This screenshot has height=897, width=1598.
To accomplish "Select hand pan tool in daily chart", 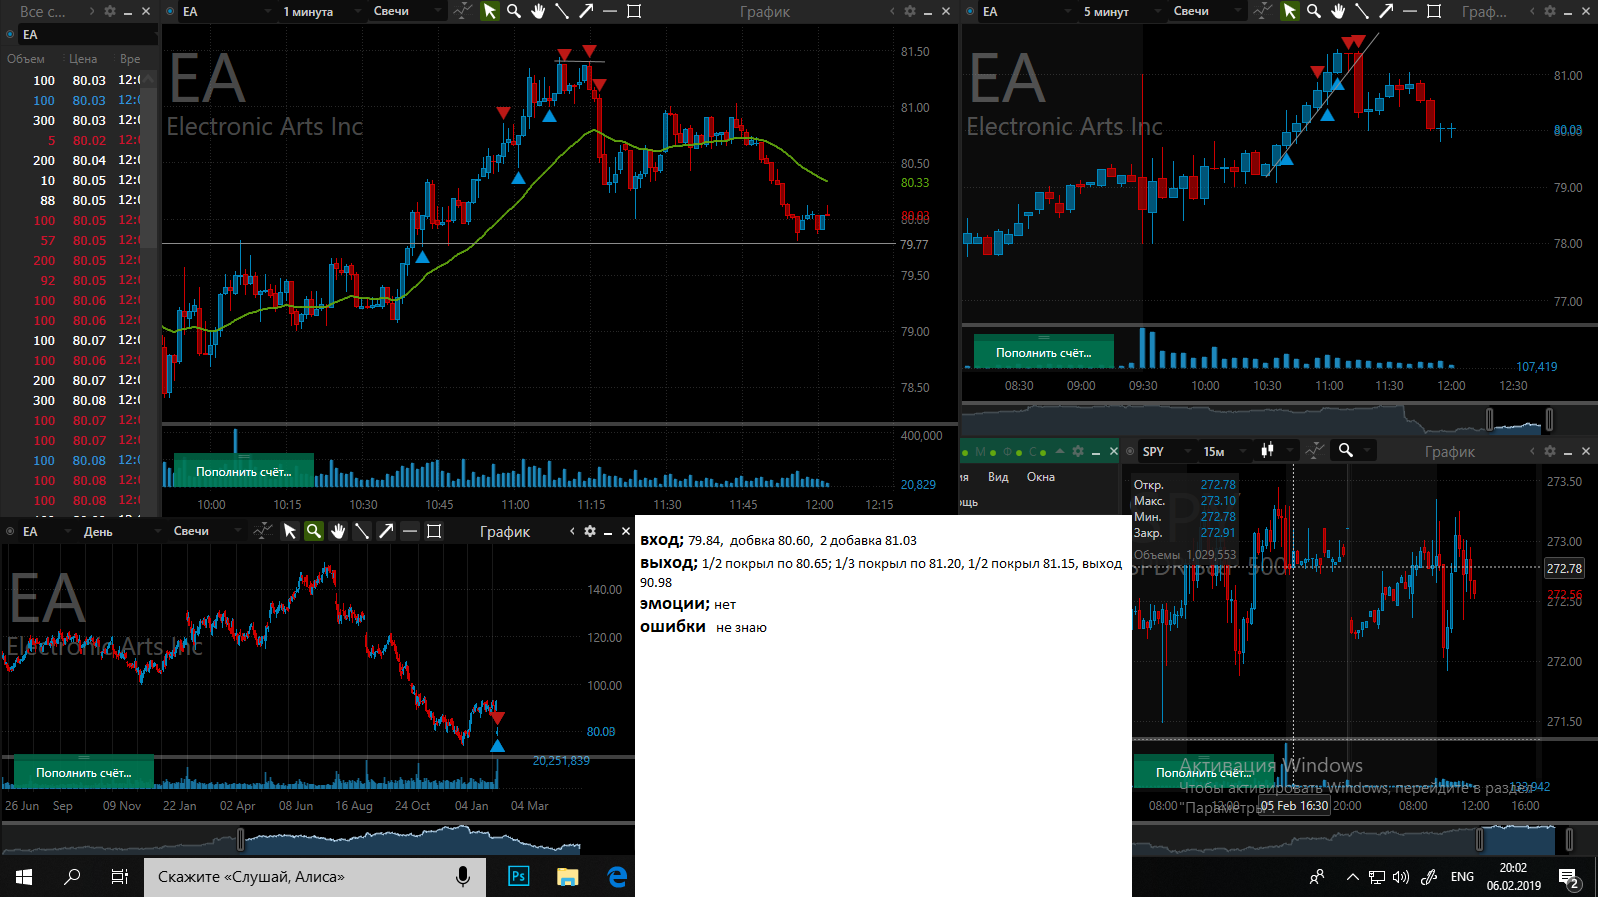I will click(338, 531).
